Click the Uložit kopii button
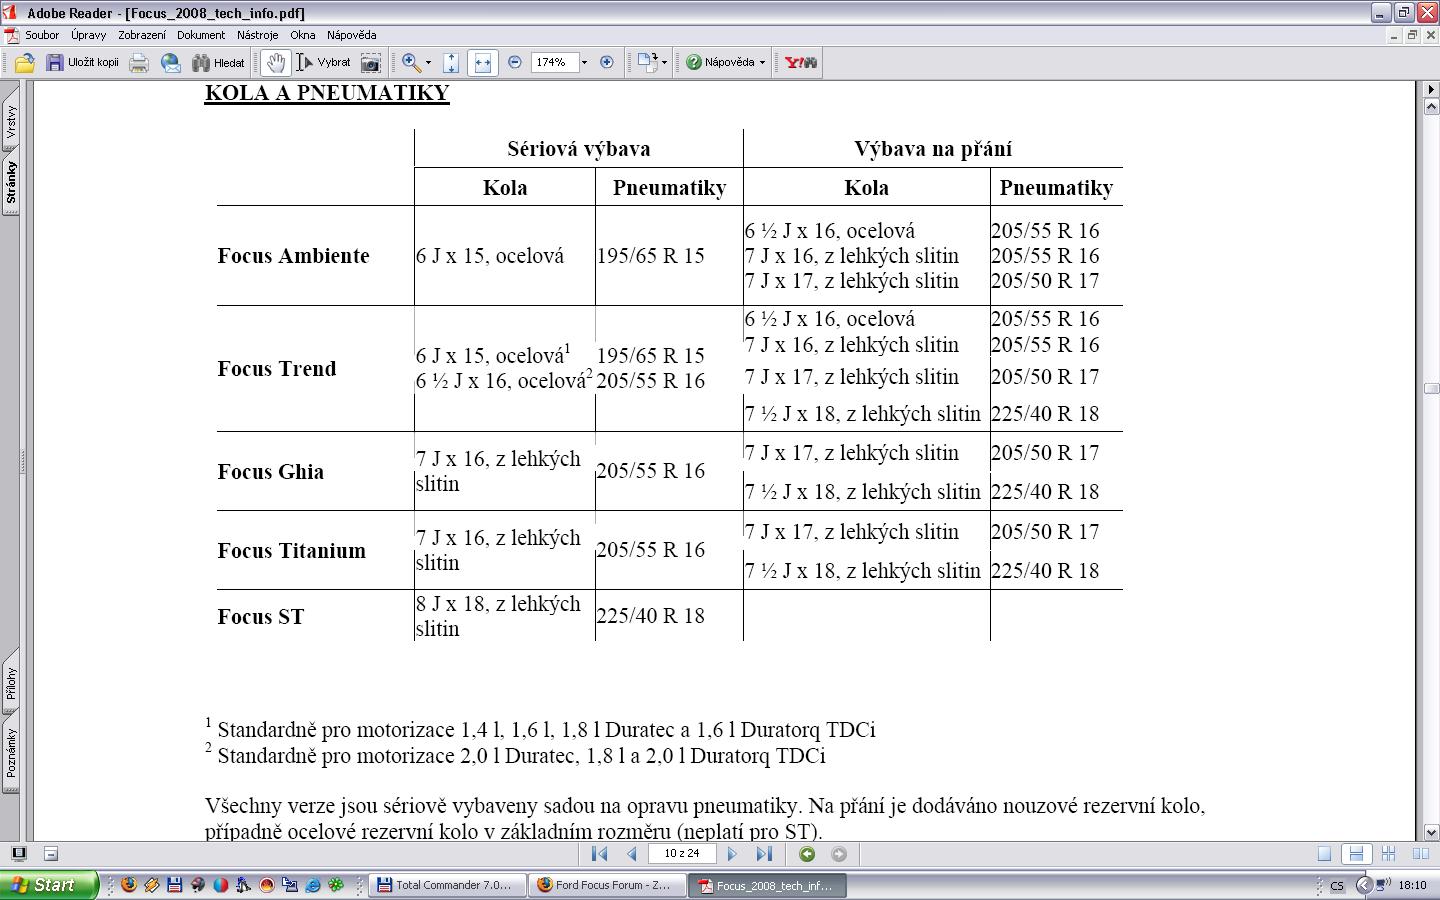 tap(83, 63)
